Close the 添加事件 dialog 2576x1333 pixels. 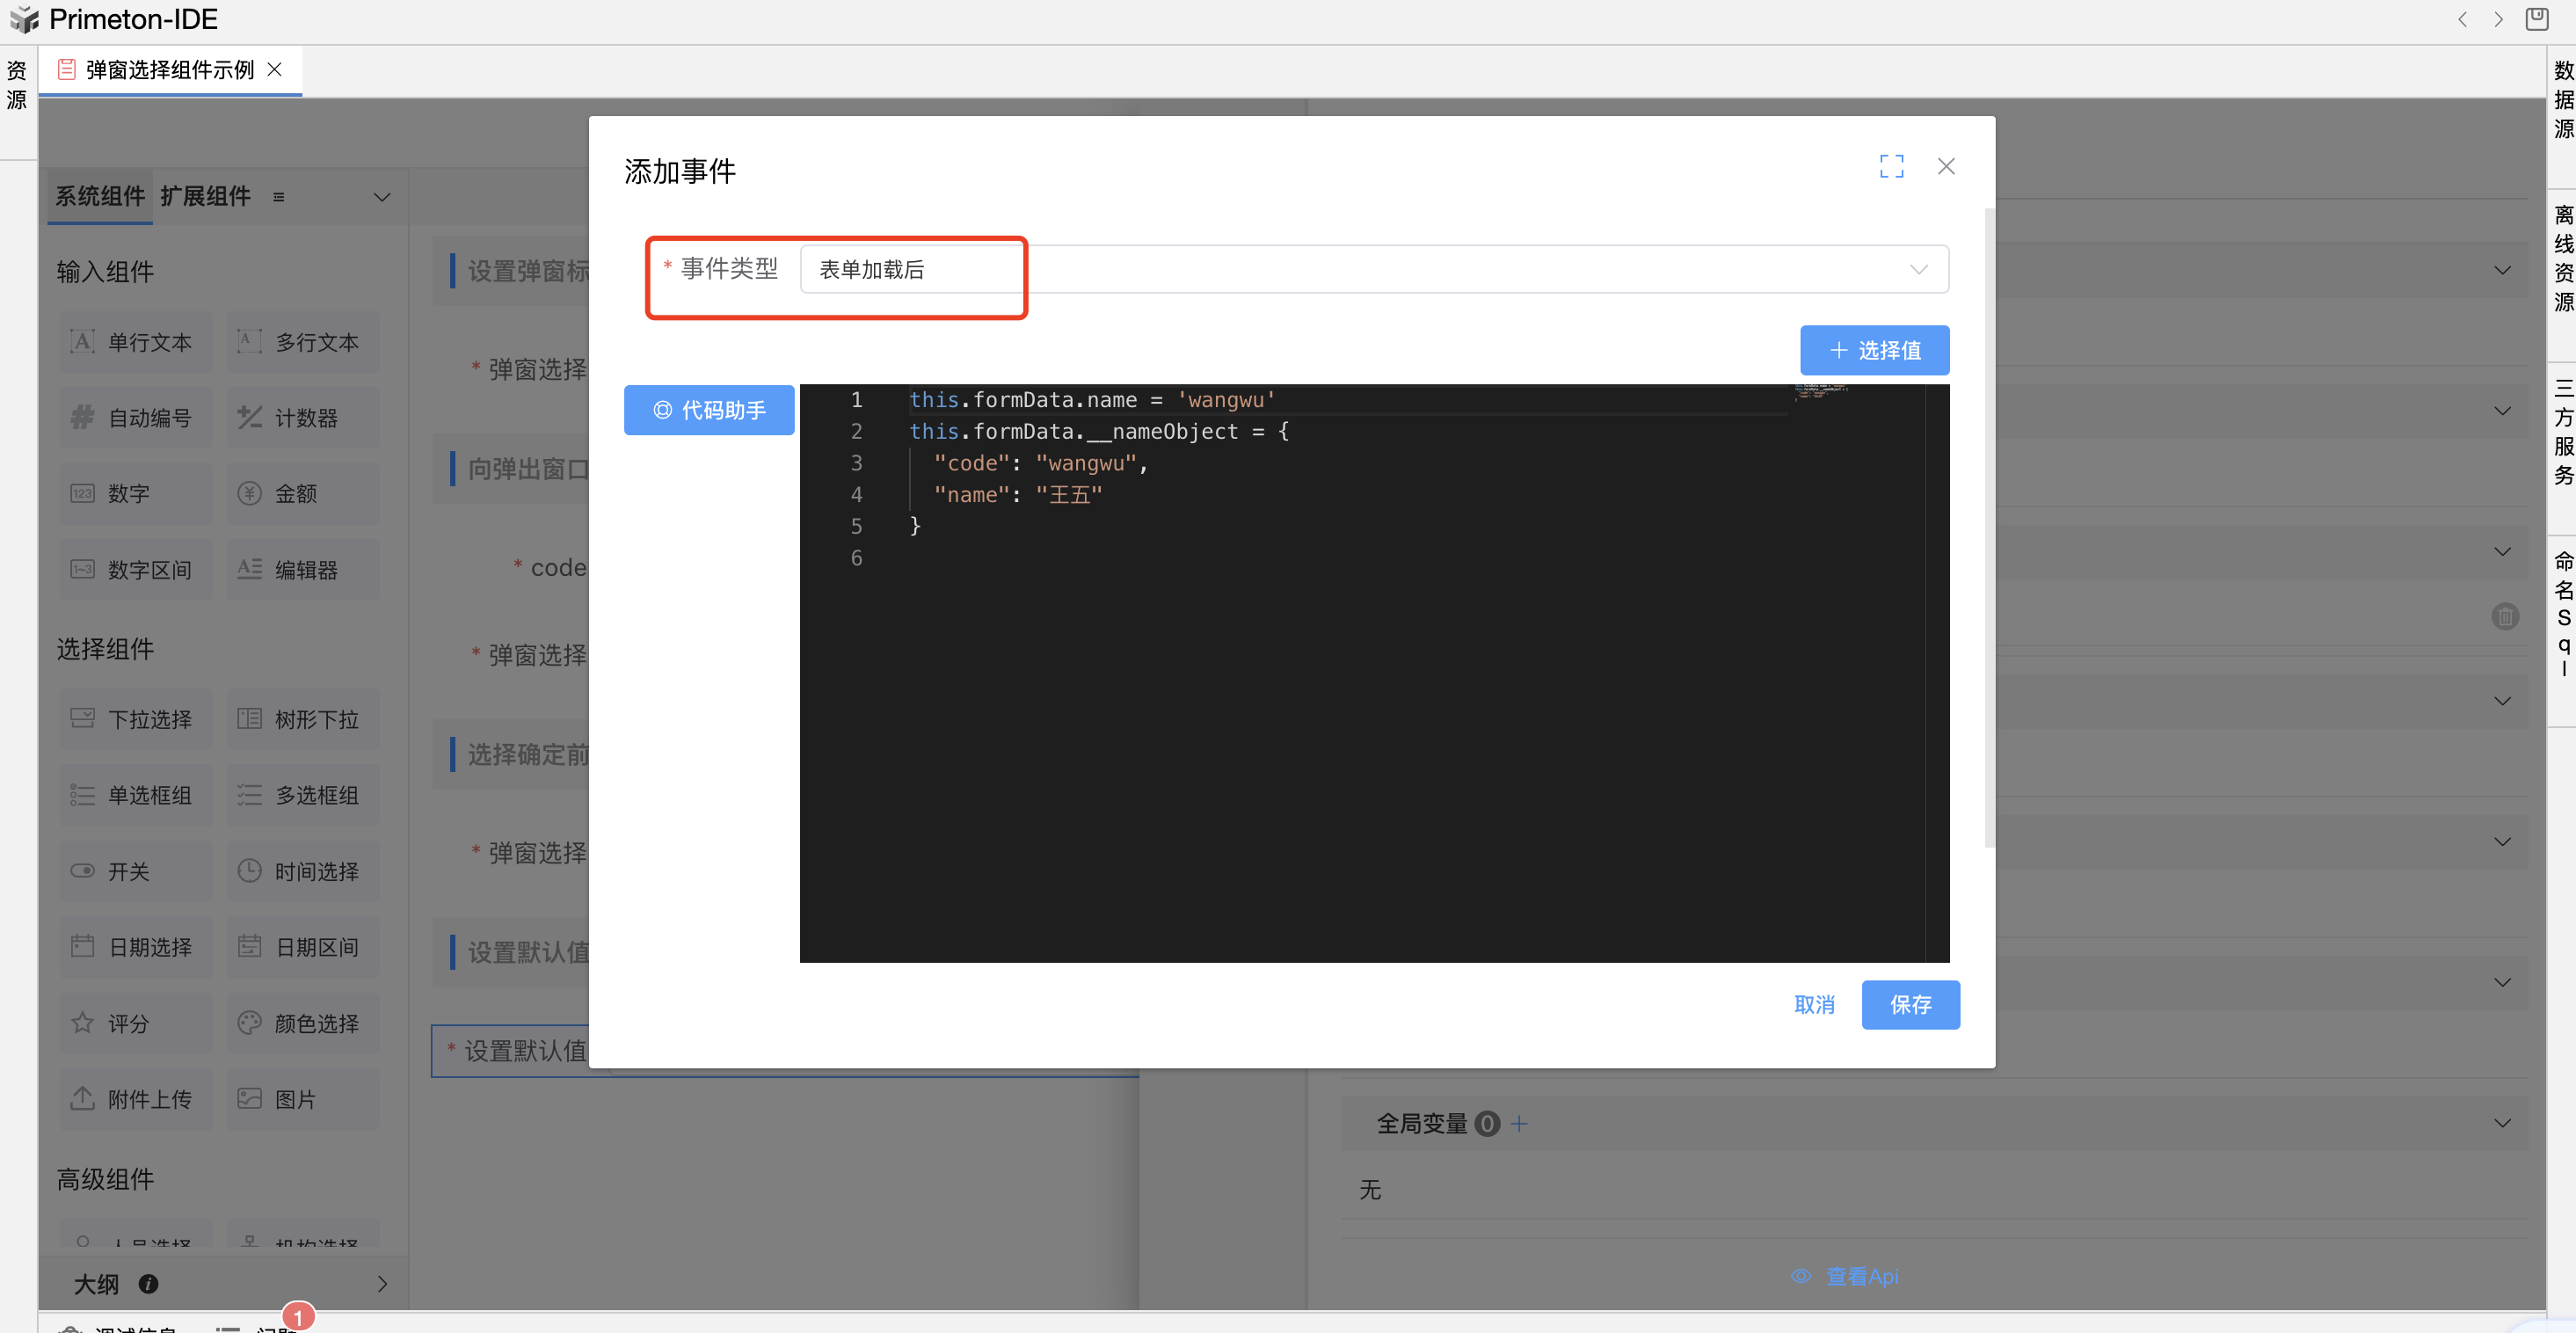pos(1946,166)
